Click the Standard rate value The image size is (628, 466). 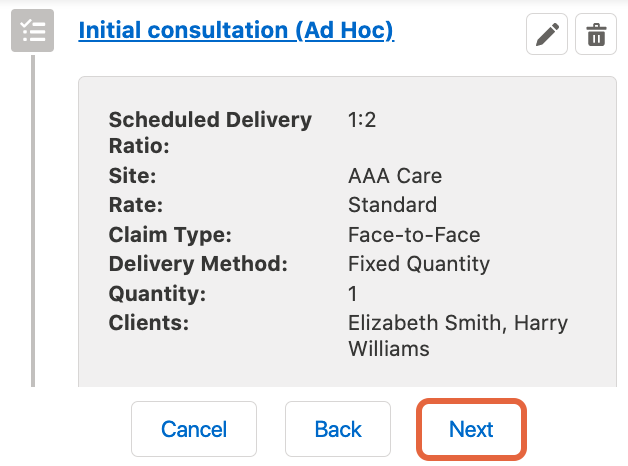[x=392, y=206]
